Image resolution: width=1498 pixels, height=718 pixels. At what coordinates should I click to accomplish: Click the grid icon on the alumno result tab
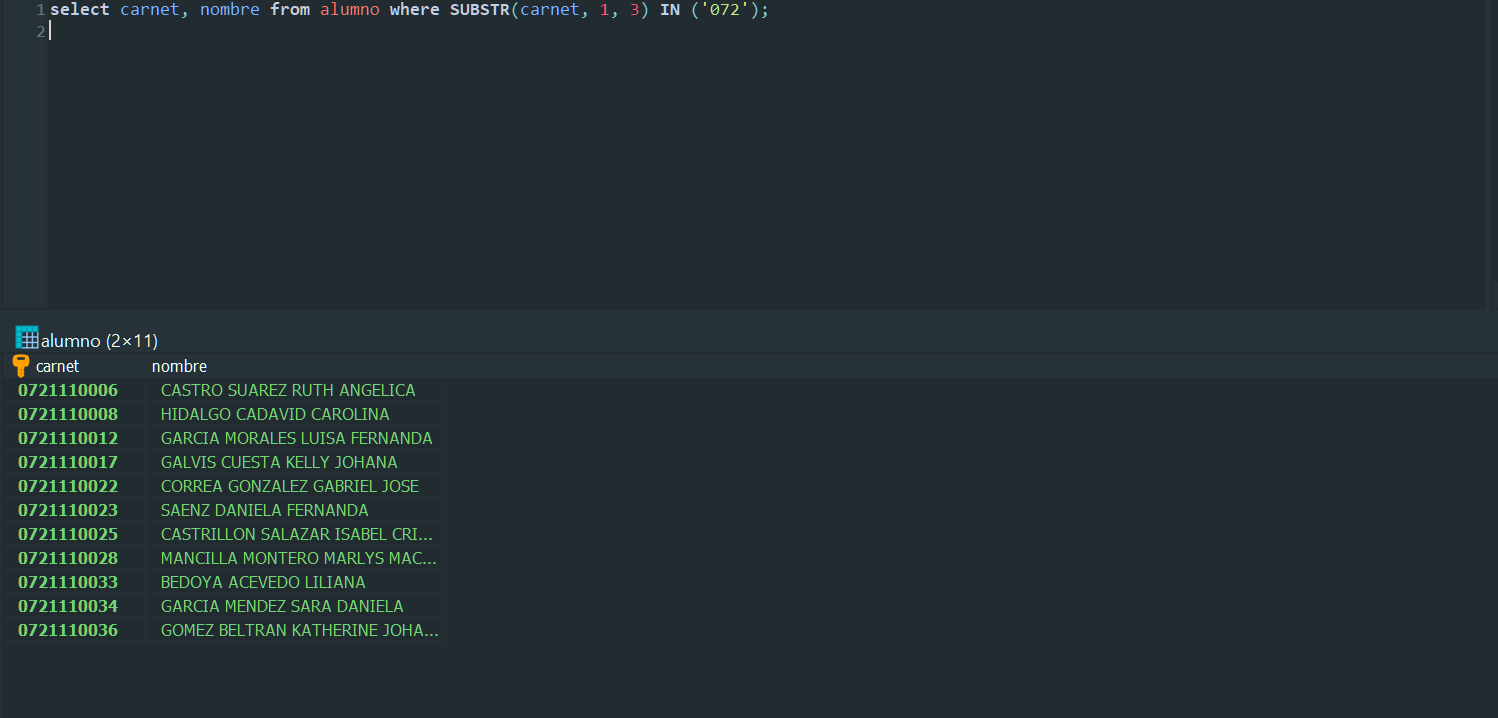click(27, 339)
